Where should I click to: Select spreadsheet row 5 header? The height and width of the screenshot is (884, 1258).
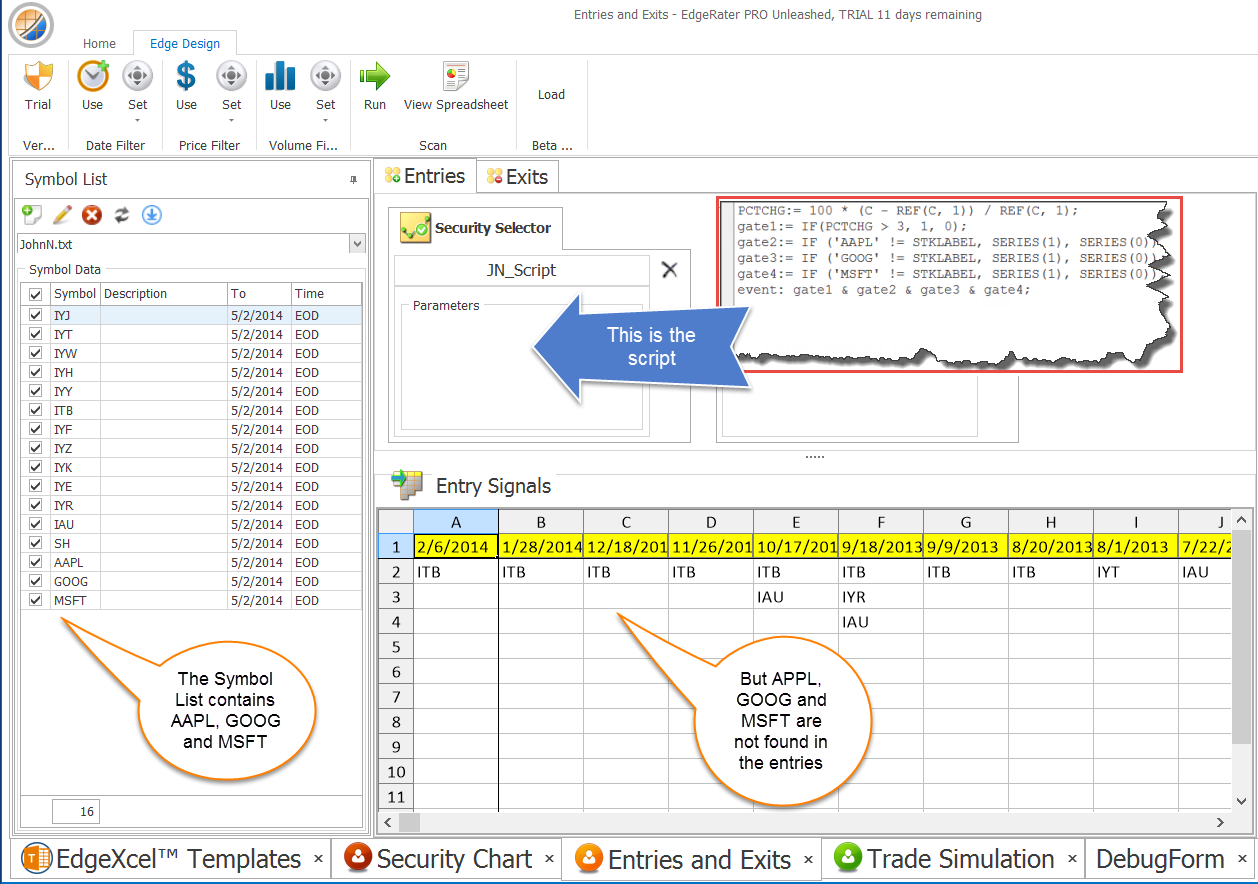[x=395, y=647]
